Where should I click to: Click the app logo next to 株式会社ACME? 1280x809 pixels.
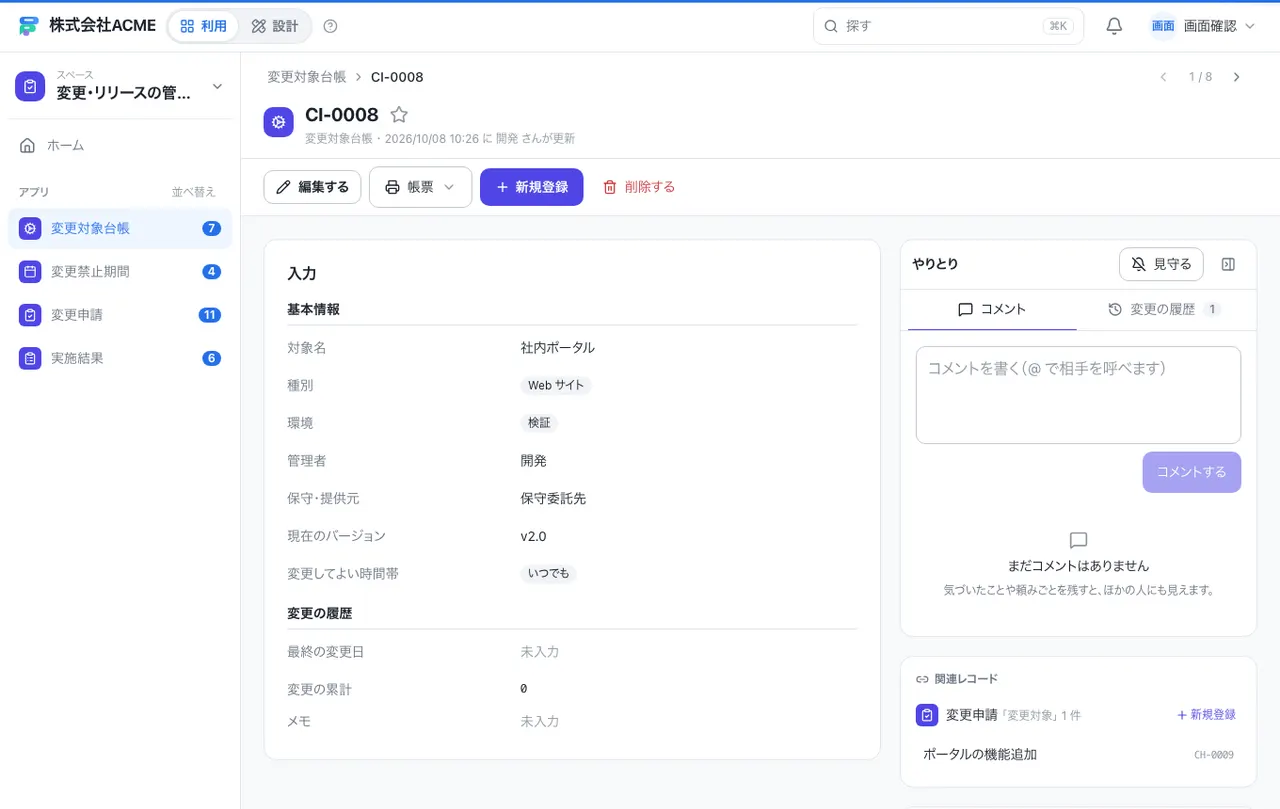click(28, 26)
